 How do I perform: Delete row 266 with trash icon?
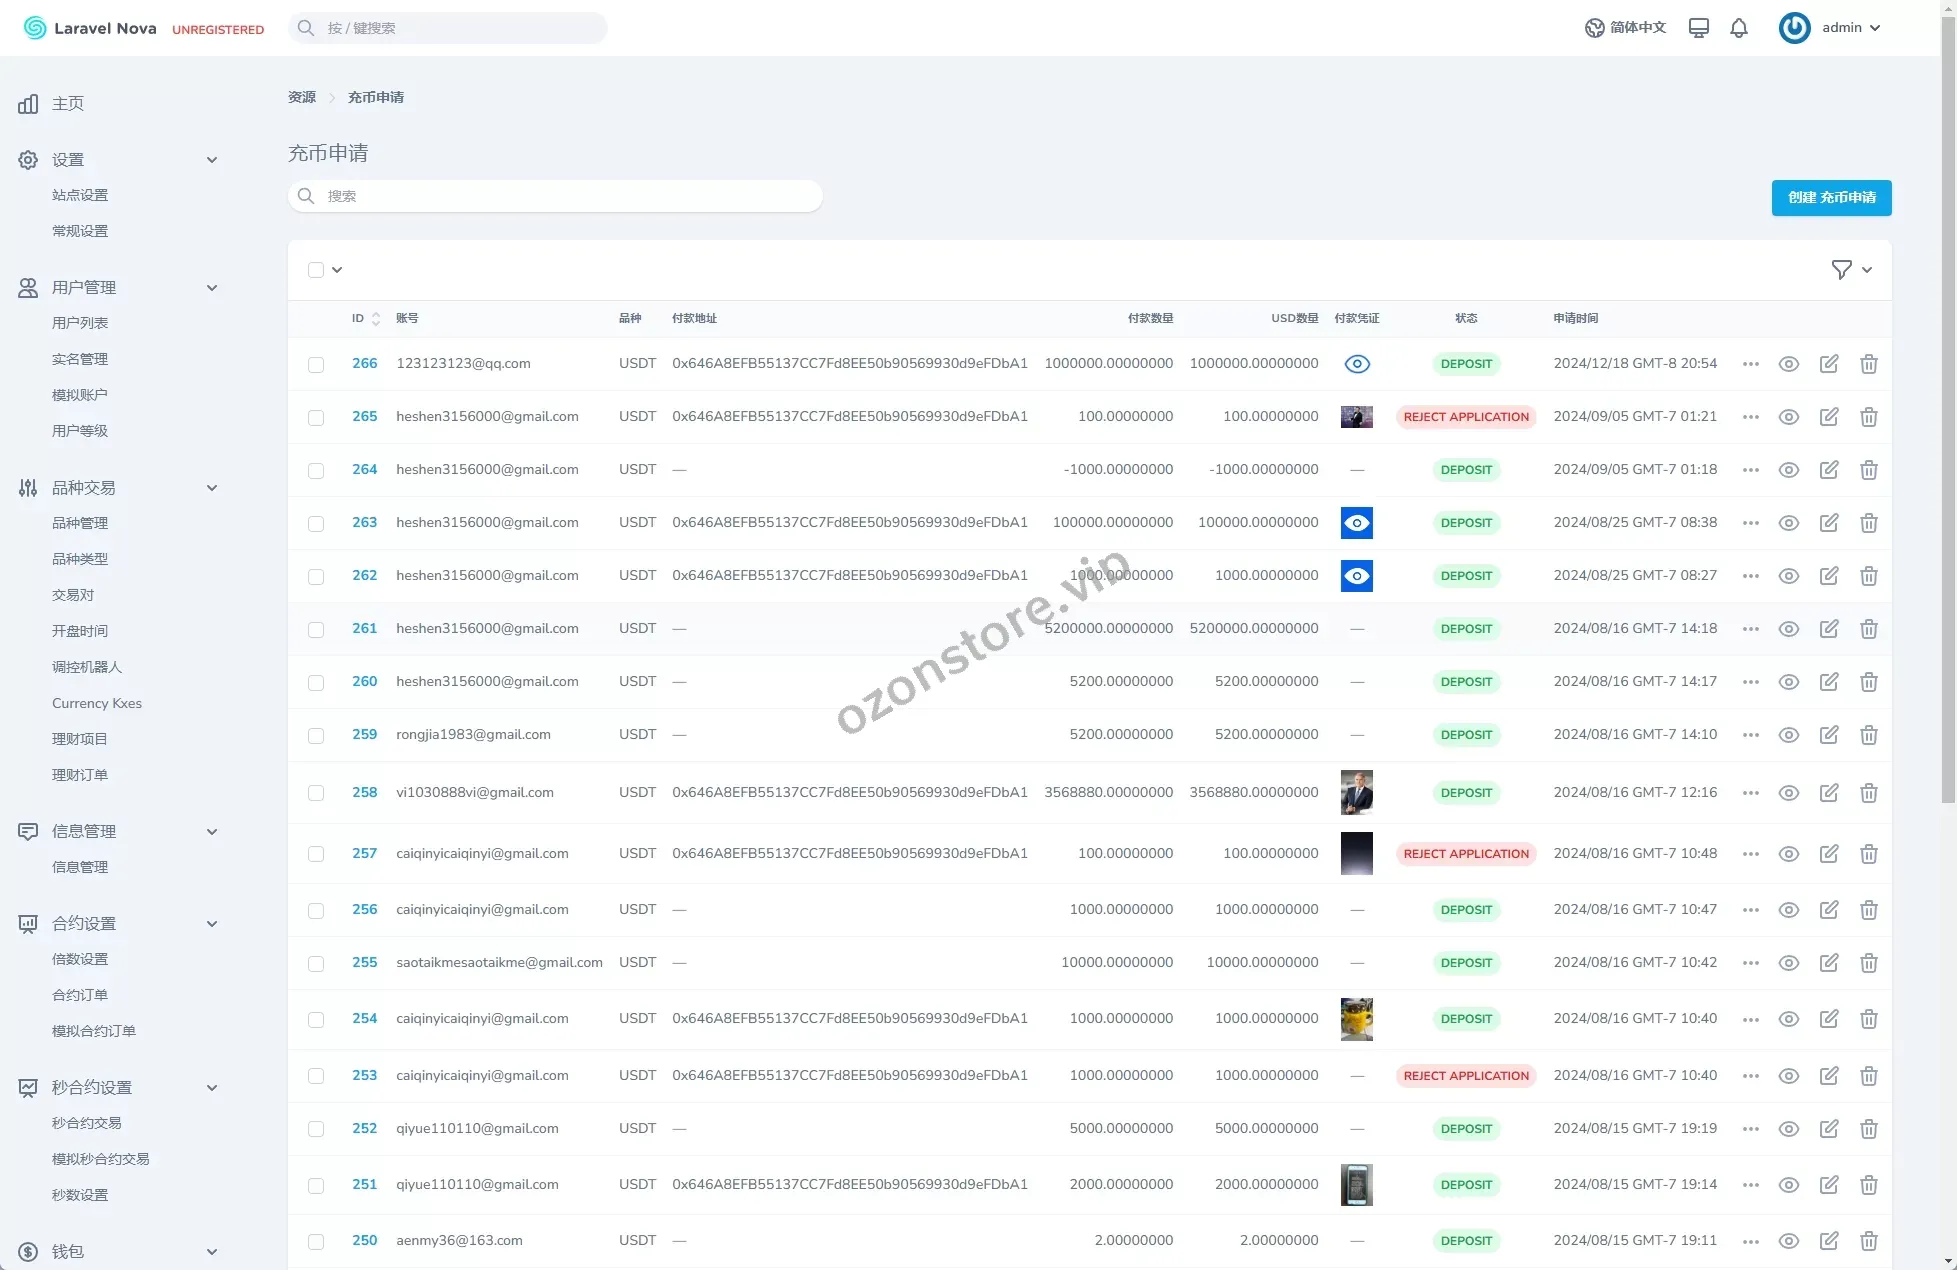coord(1868,364)
